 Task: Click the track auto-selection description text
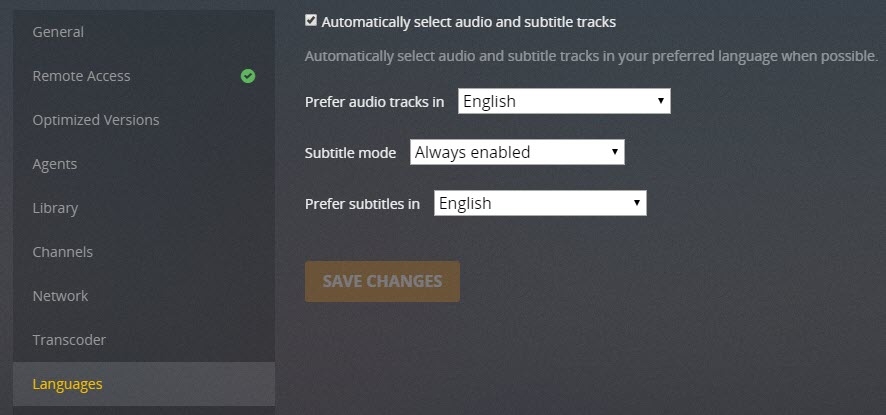[590, 56]
